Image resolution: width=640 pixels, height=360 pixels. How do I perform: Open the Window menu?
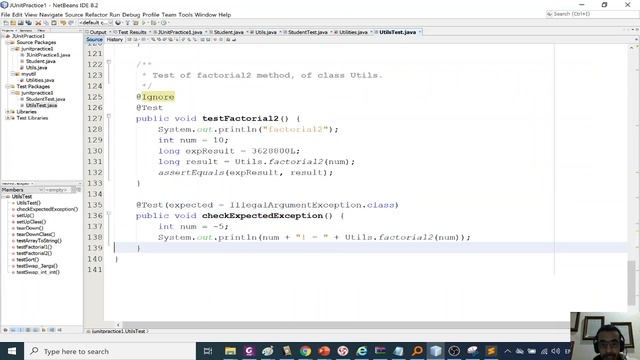pos(205,15)
